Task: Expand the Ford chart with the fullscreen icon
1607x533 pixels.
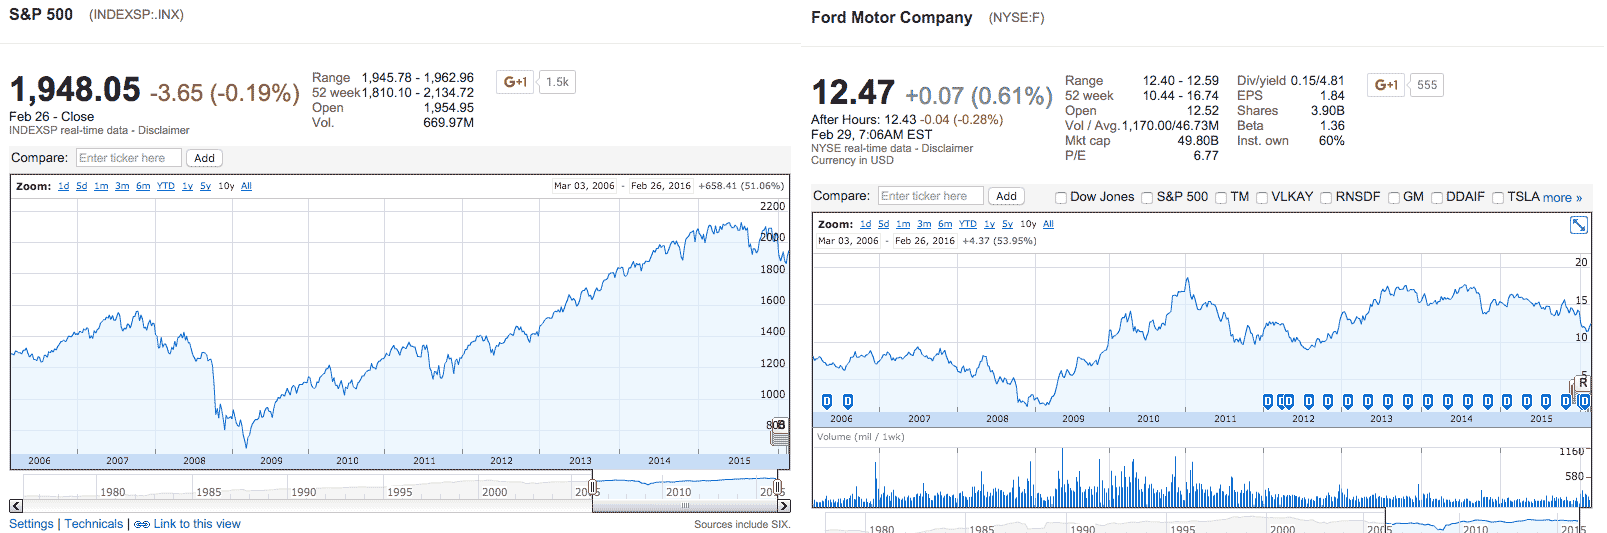Action: pyautogui.click(x=1578, y=225)
